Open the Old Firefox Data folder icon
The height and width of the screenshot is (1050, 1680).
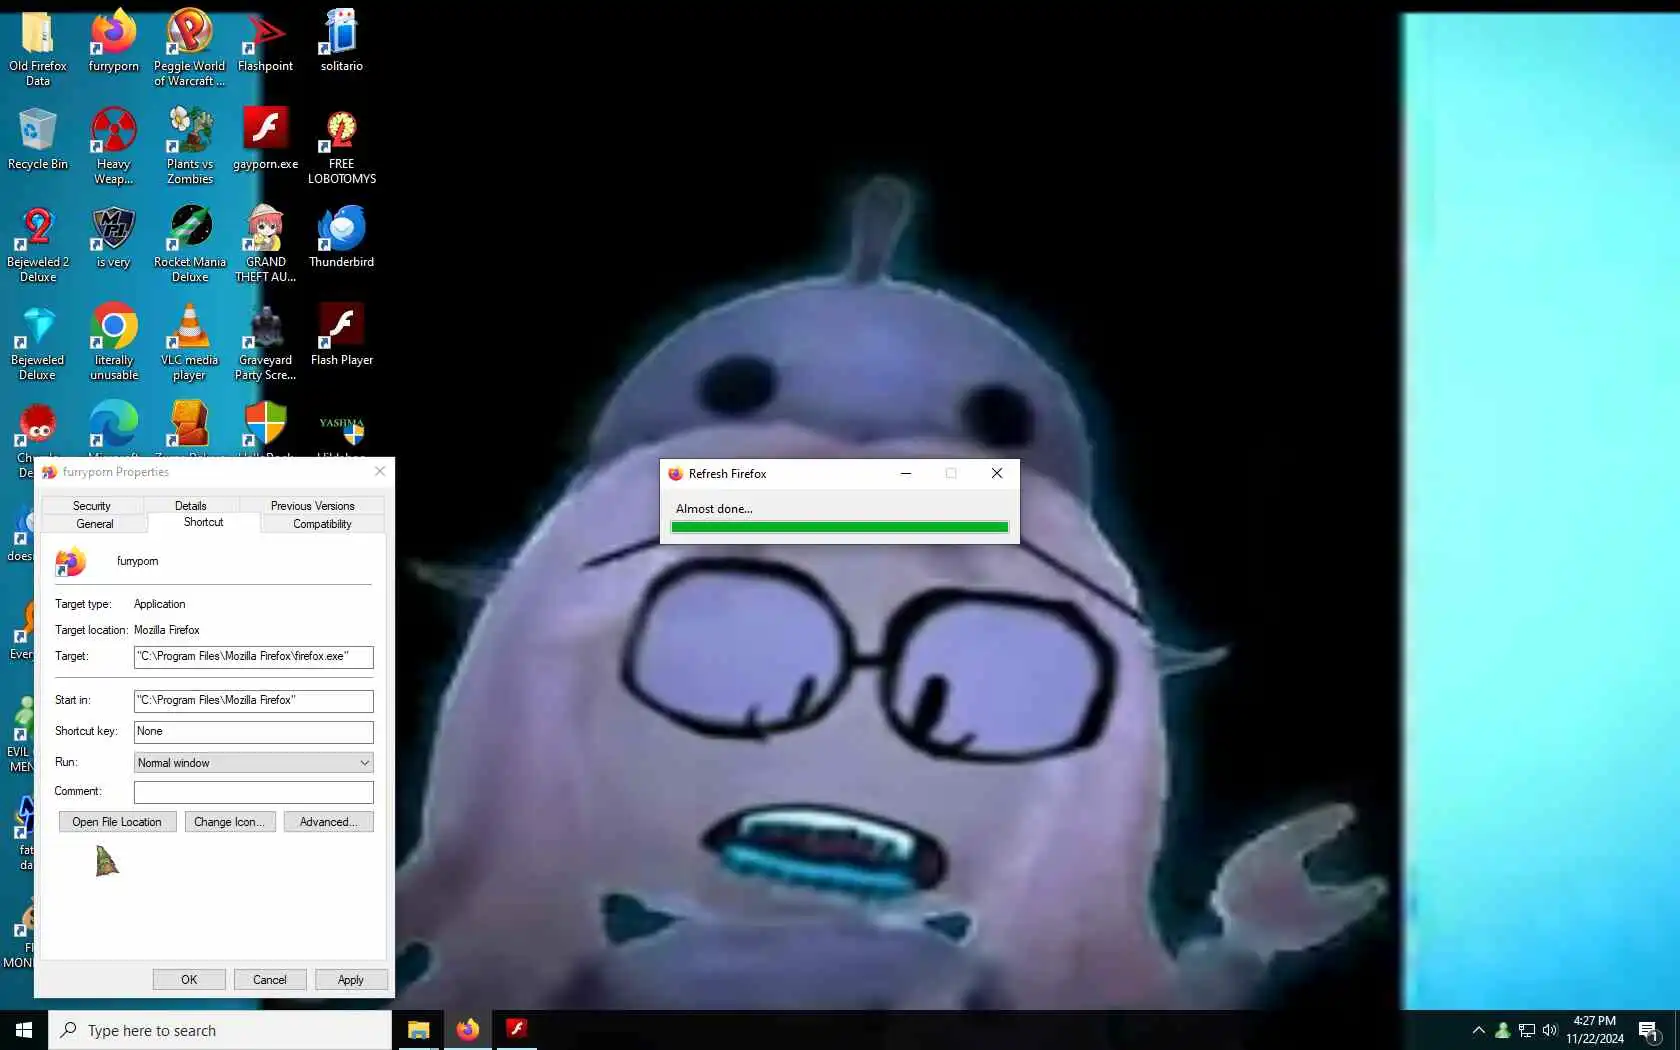tap(38, 32)
